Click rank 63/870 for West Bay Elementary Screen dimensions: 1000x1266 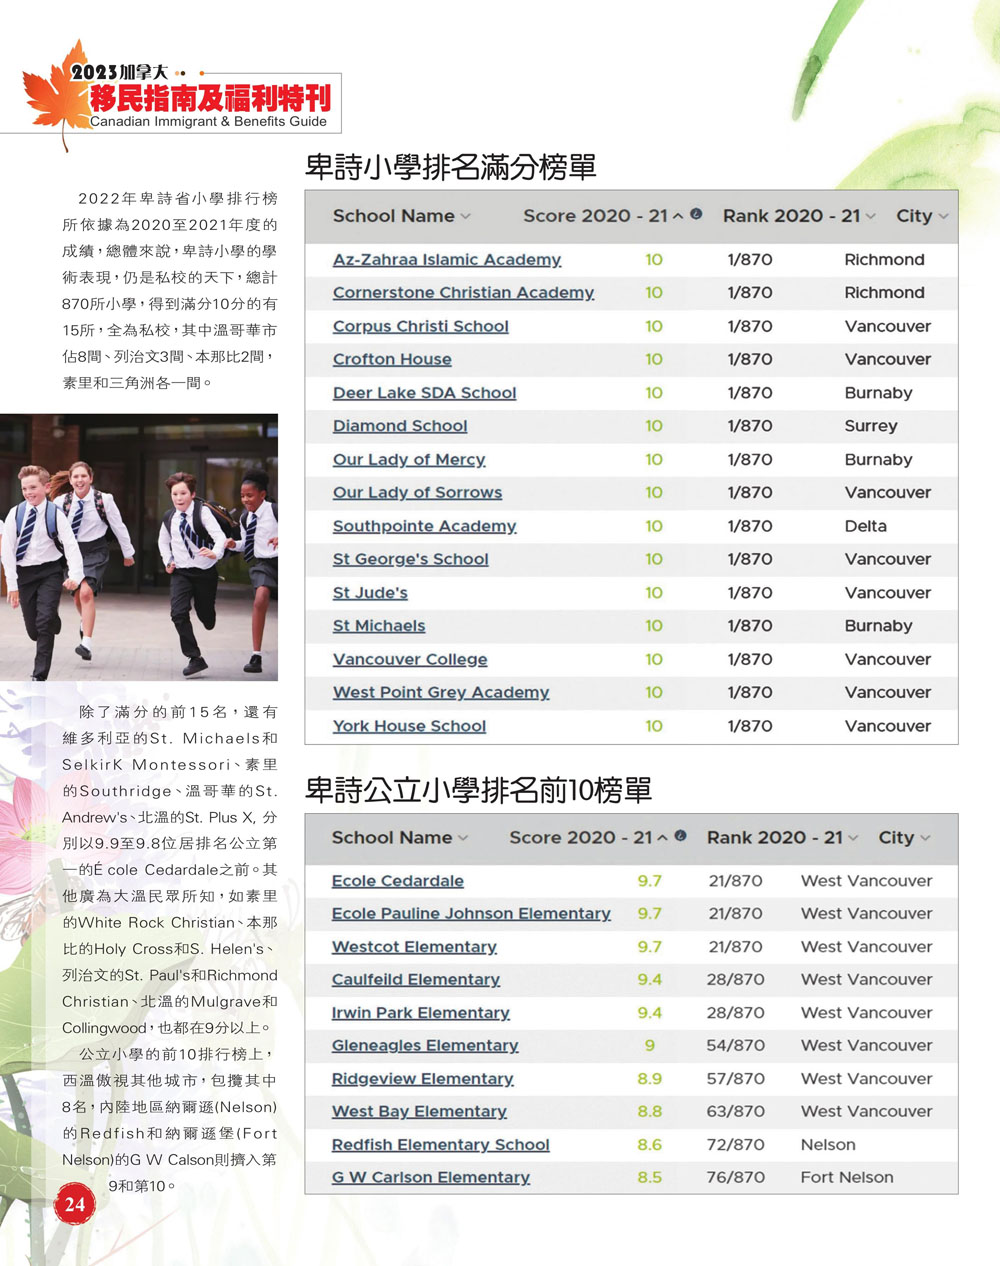click(735, 1111)
